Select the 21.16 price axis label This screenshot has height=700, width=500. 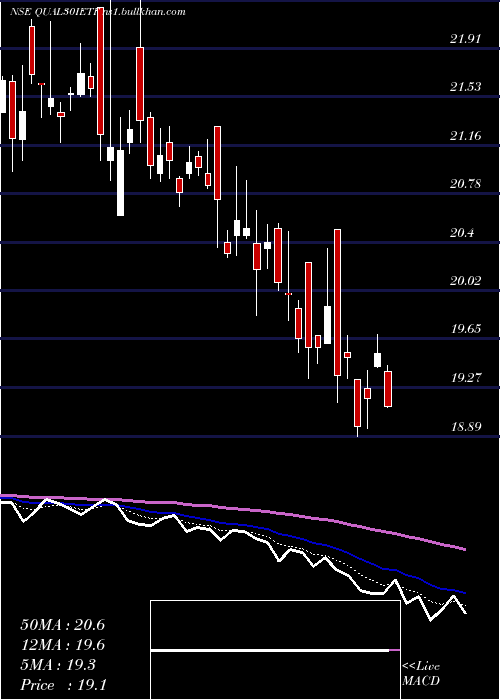tap(466, 136)
